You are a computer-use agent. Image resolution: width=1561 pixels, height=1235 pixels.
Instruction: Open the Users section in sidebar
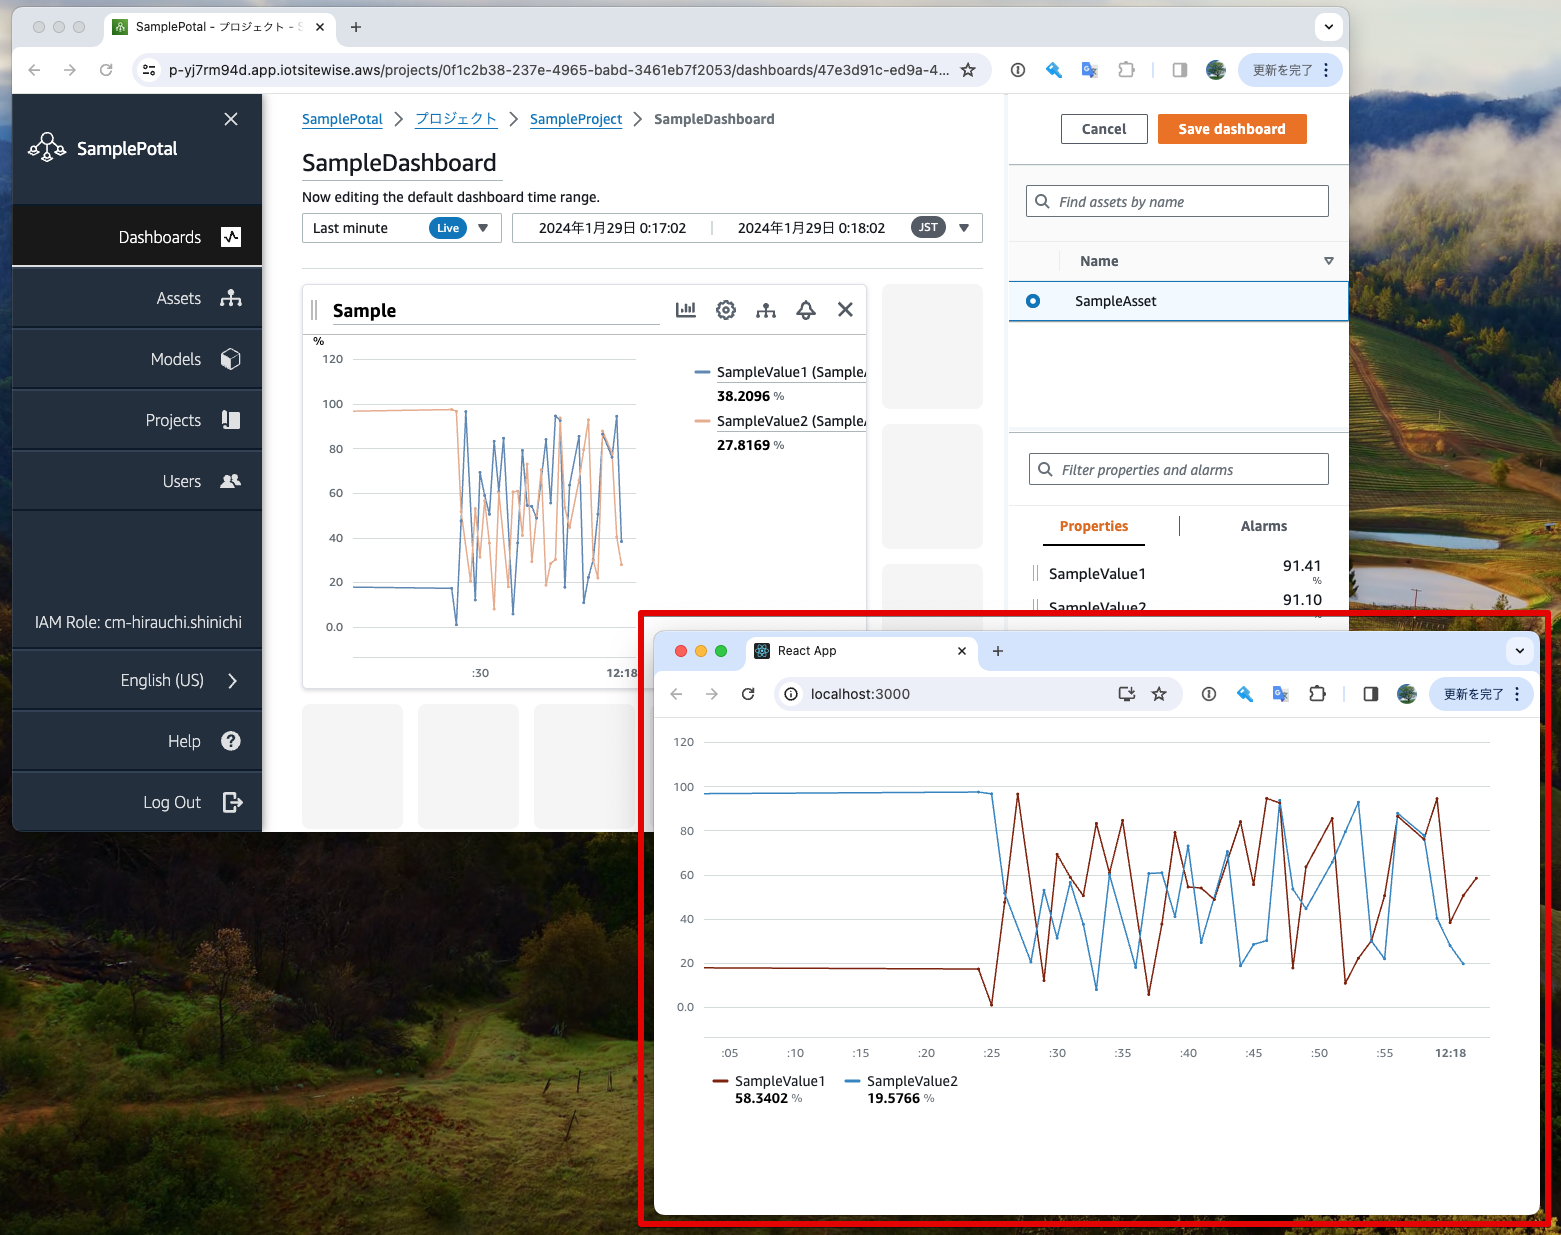pyautogui.click(x=181, y=480)
